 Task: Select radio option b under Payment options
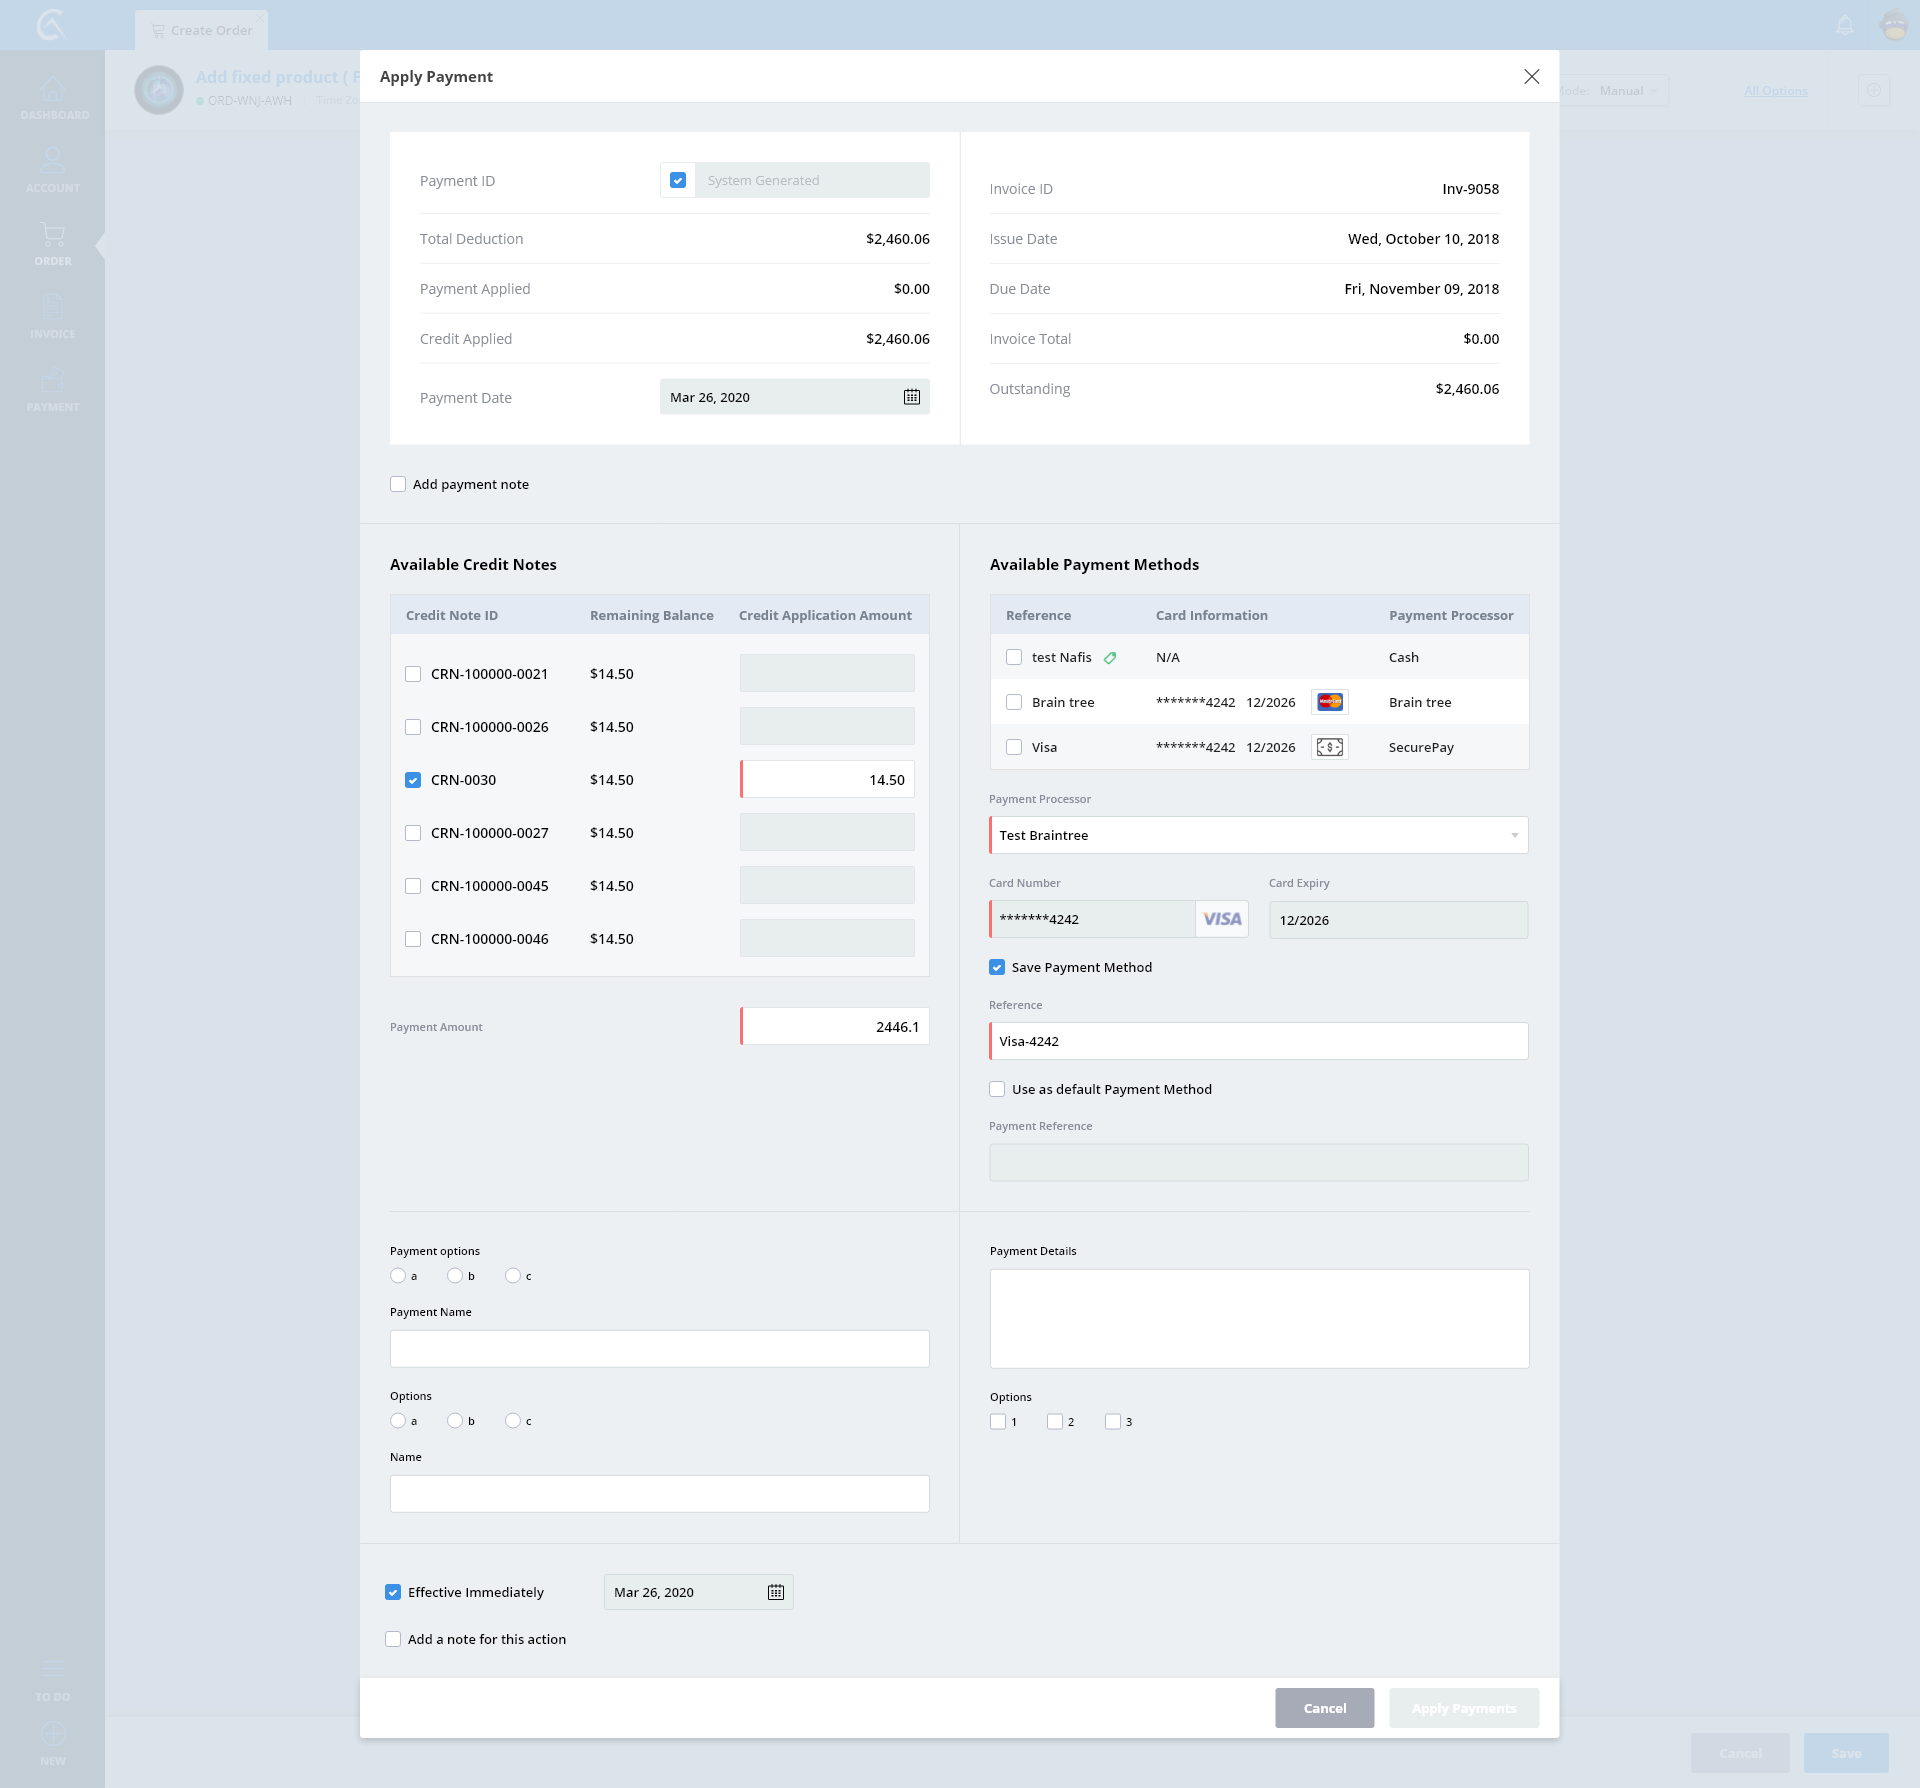point(455,1276)
